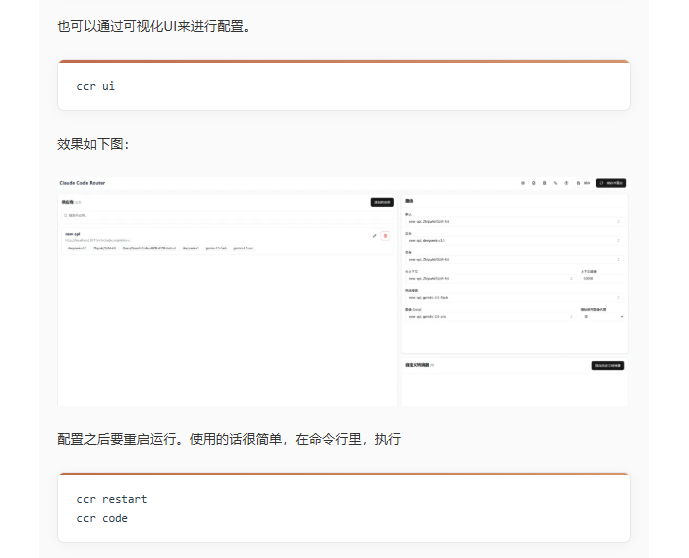Click the black save button in router header
This screenshot has width=689, height=558.
pos(611,183)
